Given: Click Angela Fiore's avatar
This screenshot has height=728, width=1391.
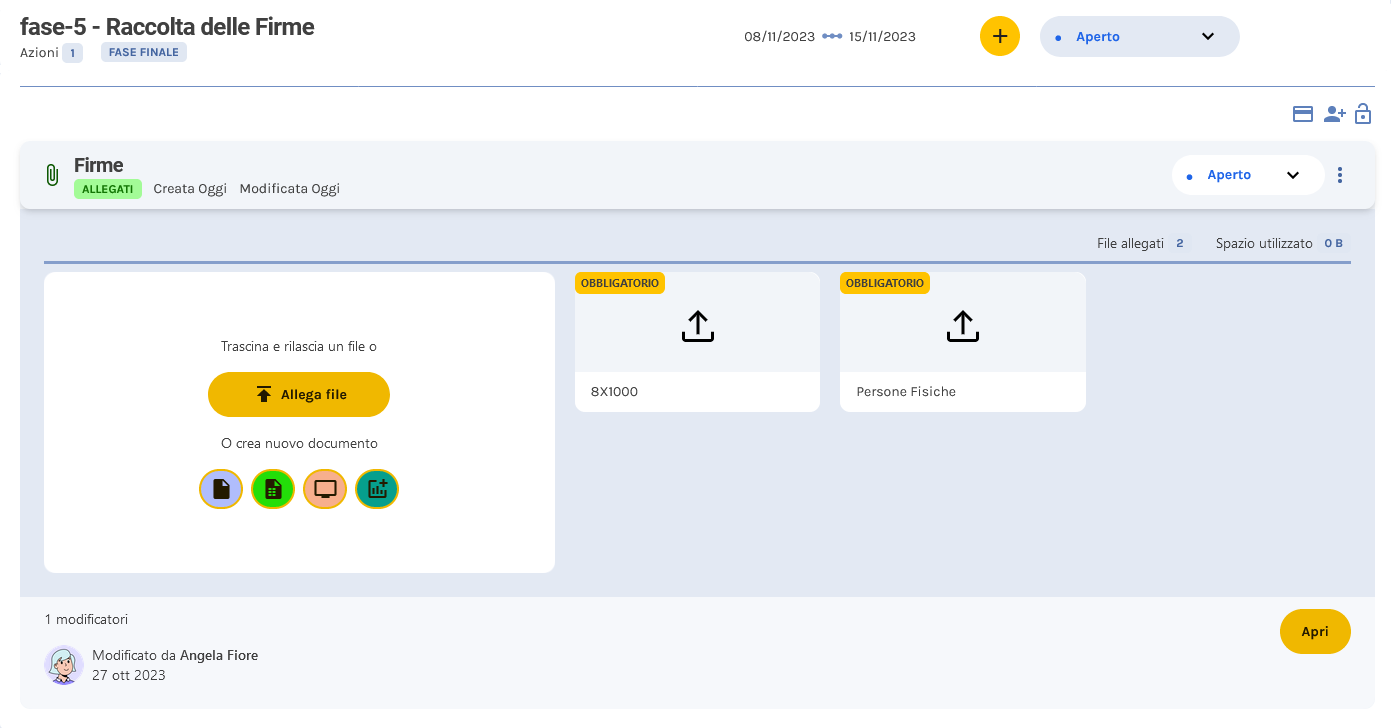Looking at the screenshot, I should (x=64, y=665).
